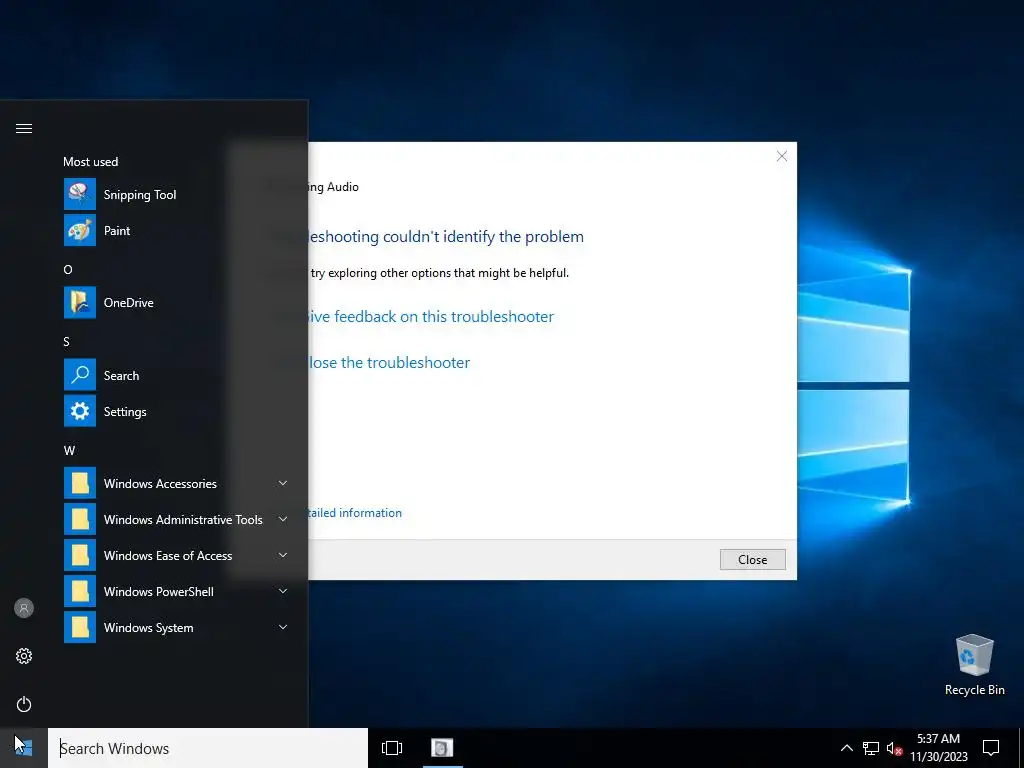Expand Windows Accessories chevron
Image resolution: width=1024 pixels, height=768 pixels.
click(x=283, y=483)
